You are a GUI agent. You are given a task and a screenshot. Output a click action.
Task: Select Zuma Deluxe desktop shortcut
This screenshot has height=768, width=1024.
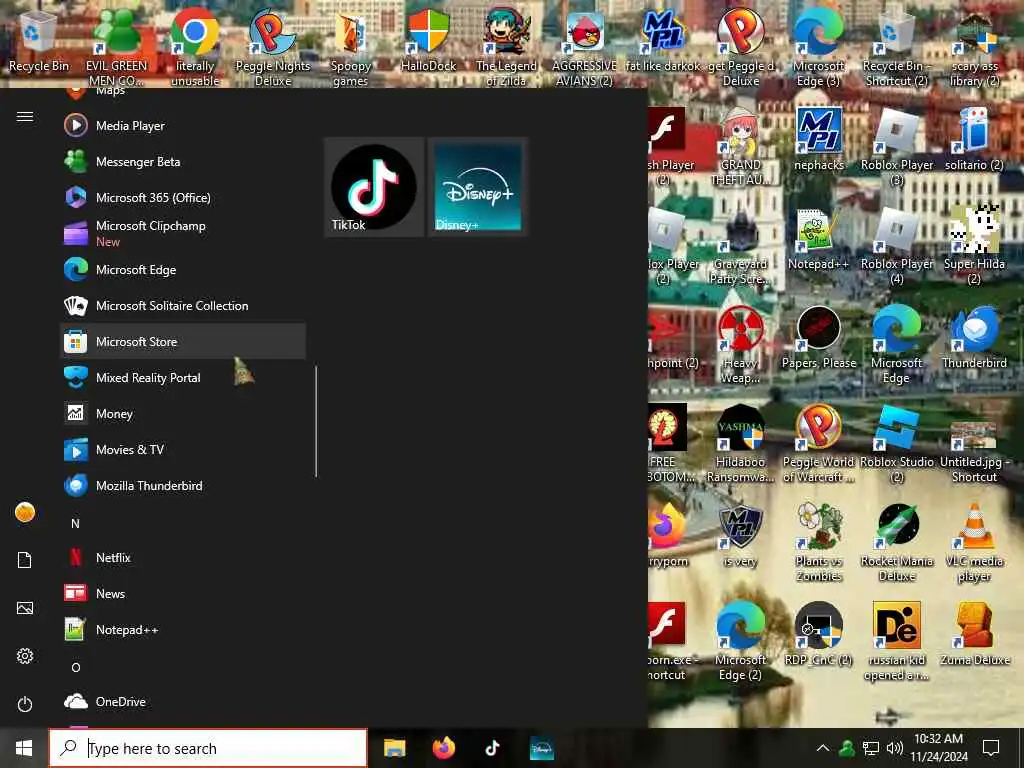[x=974, y=634]
